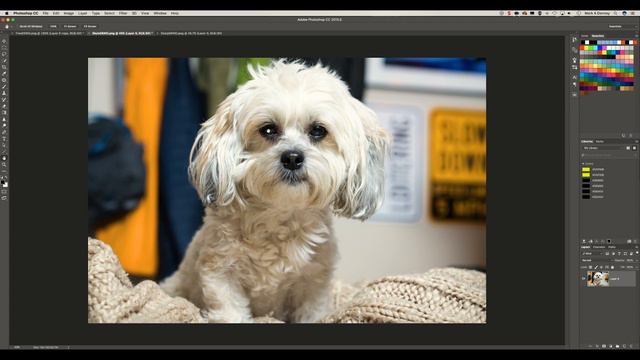Select the Zoom tool
This screenshot has height=360, width=640.
click(4, 165)
